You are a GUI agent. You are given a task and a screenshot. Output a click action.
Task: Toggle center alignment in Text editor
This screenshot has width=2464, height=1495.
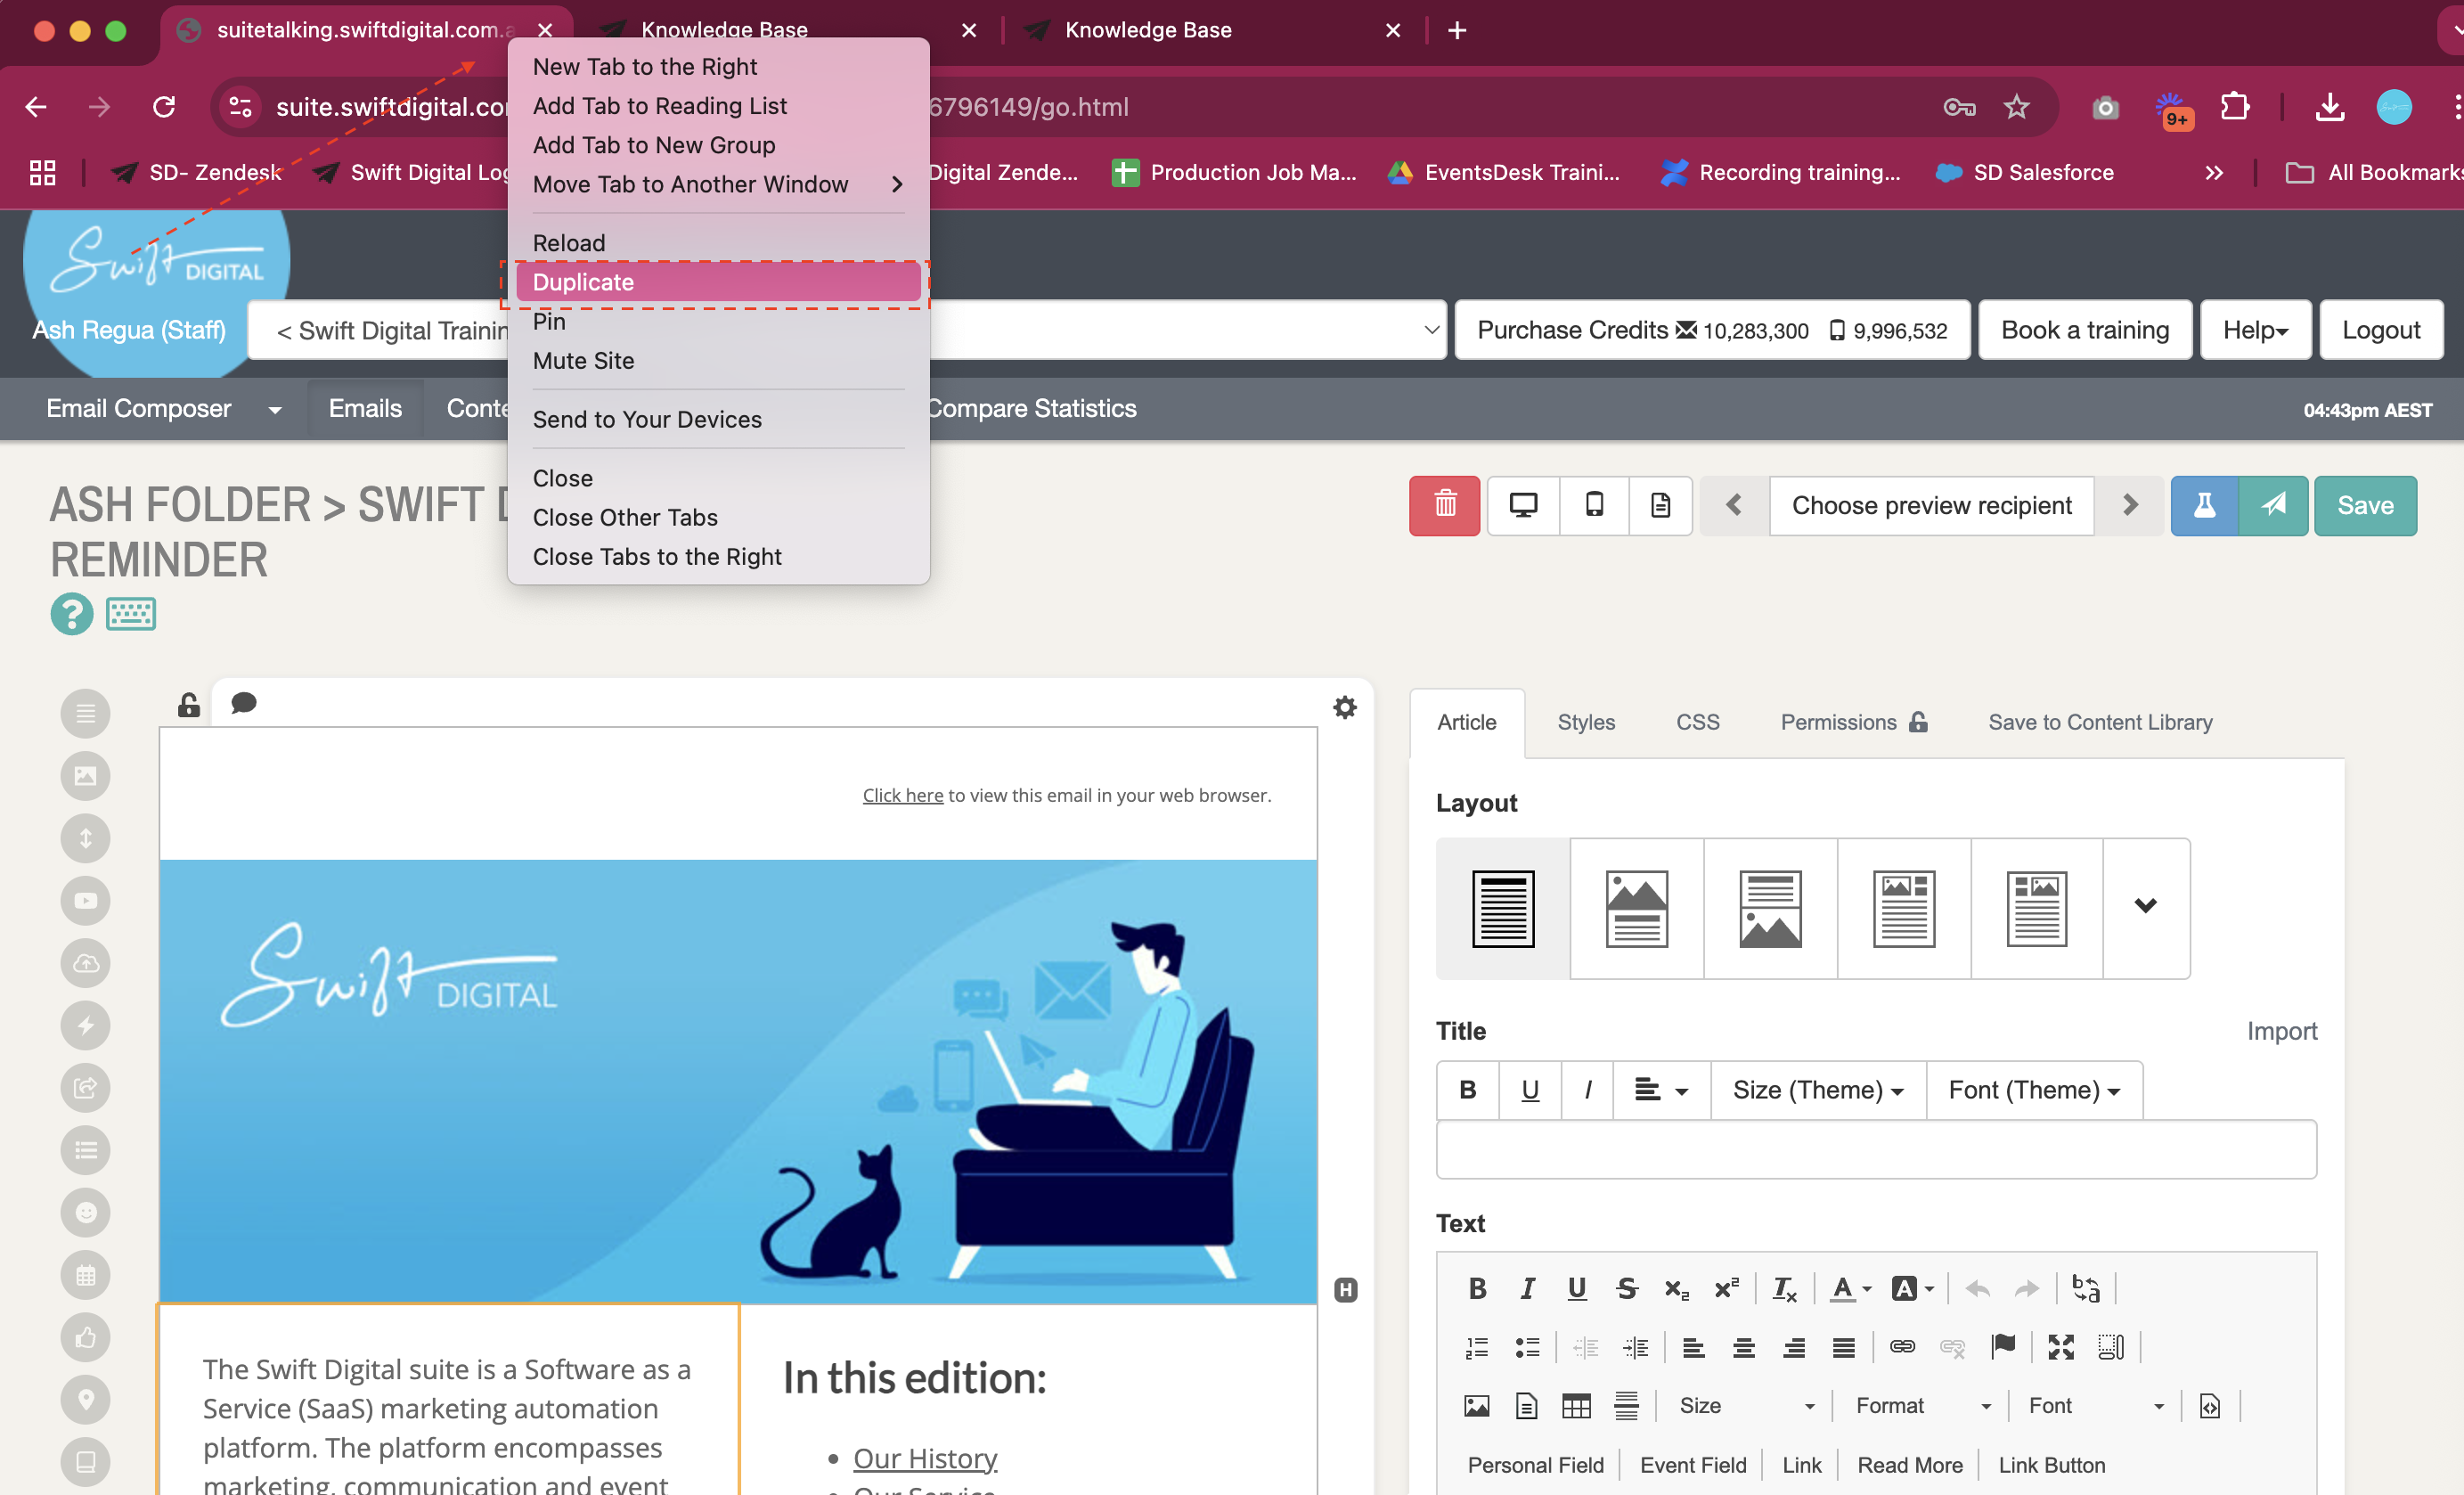click(x=1743, y=1347)
